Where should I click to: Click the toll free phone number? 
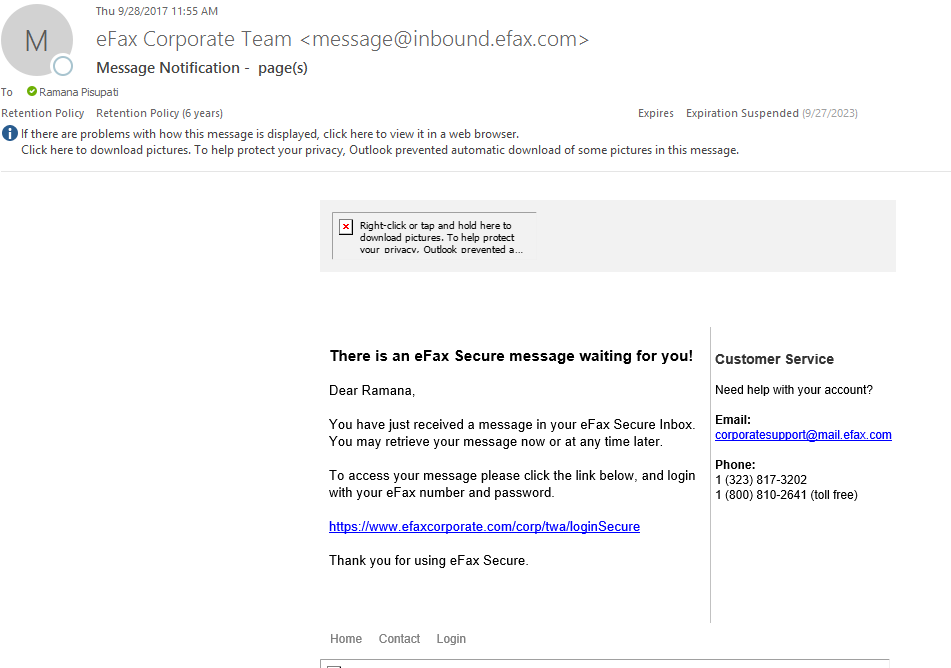786,495
